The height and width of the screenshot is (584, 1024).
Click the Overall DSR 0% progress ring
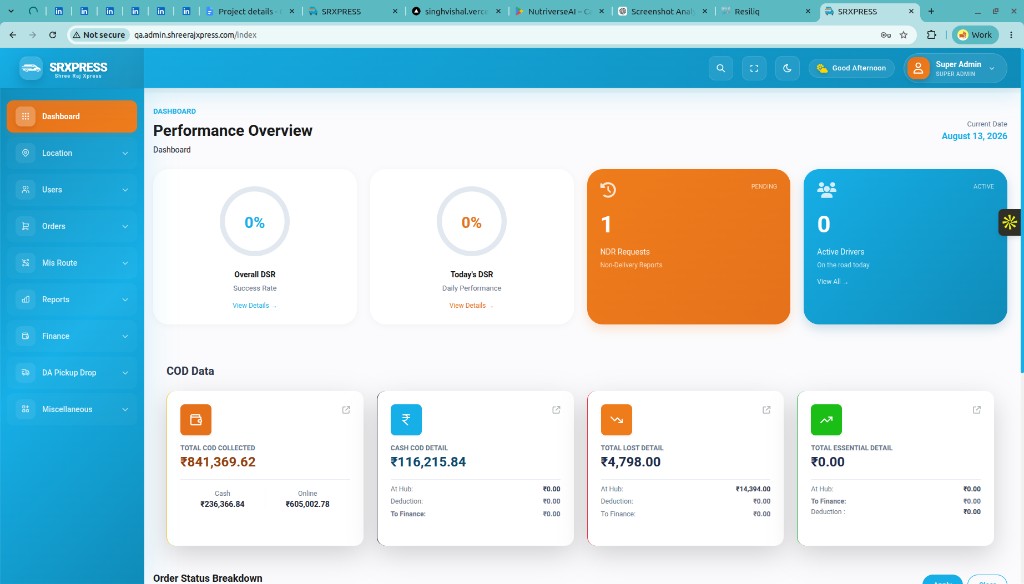(x=255, y=221)
